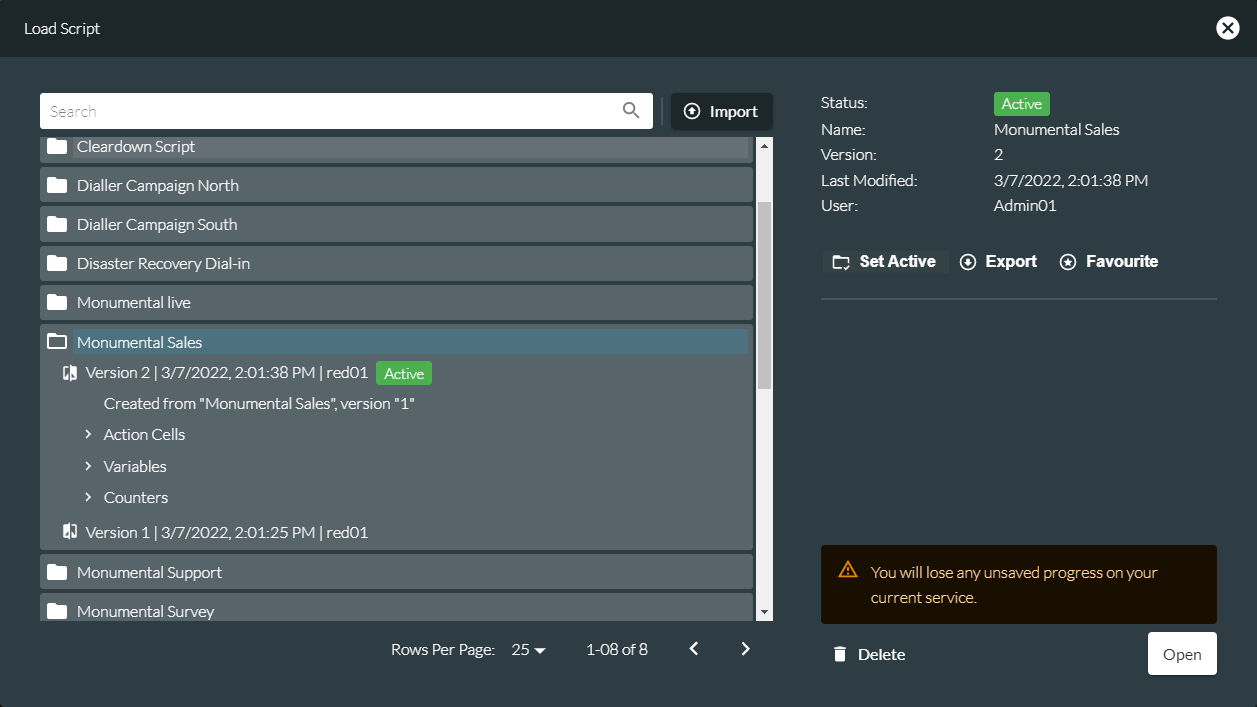Expand the Monumental live folder
This screenshot has height=707, width=1257.
click(396, 302)
